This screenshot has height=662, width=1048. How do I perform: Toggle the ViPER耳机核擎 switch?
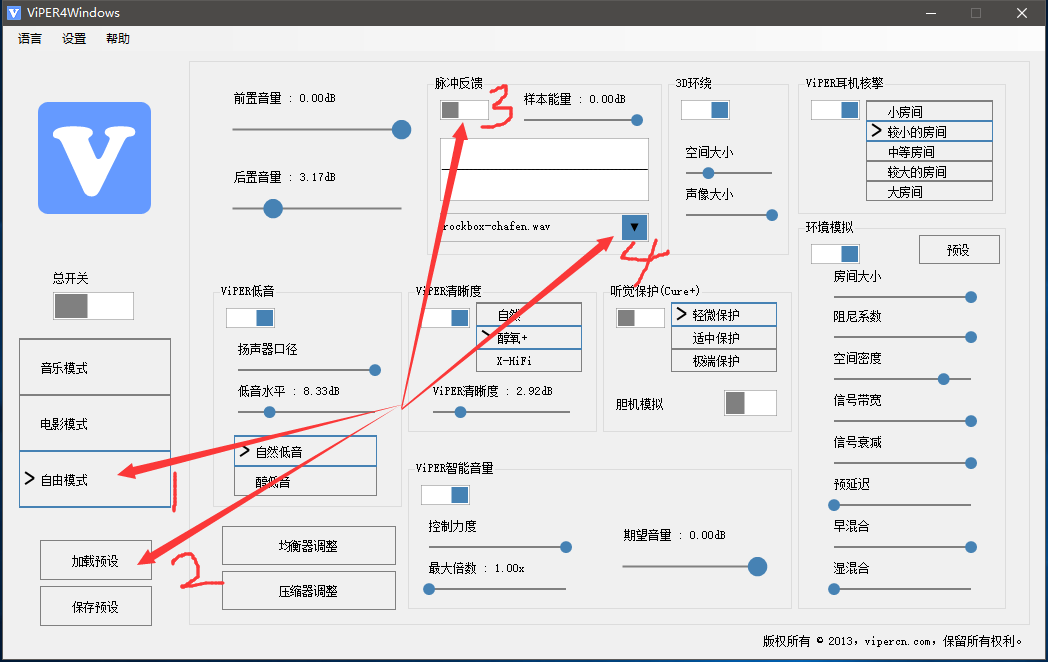tap(835, 110)
